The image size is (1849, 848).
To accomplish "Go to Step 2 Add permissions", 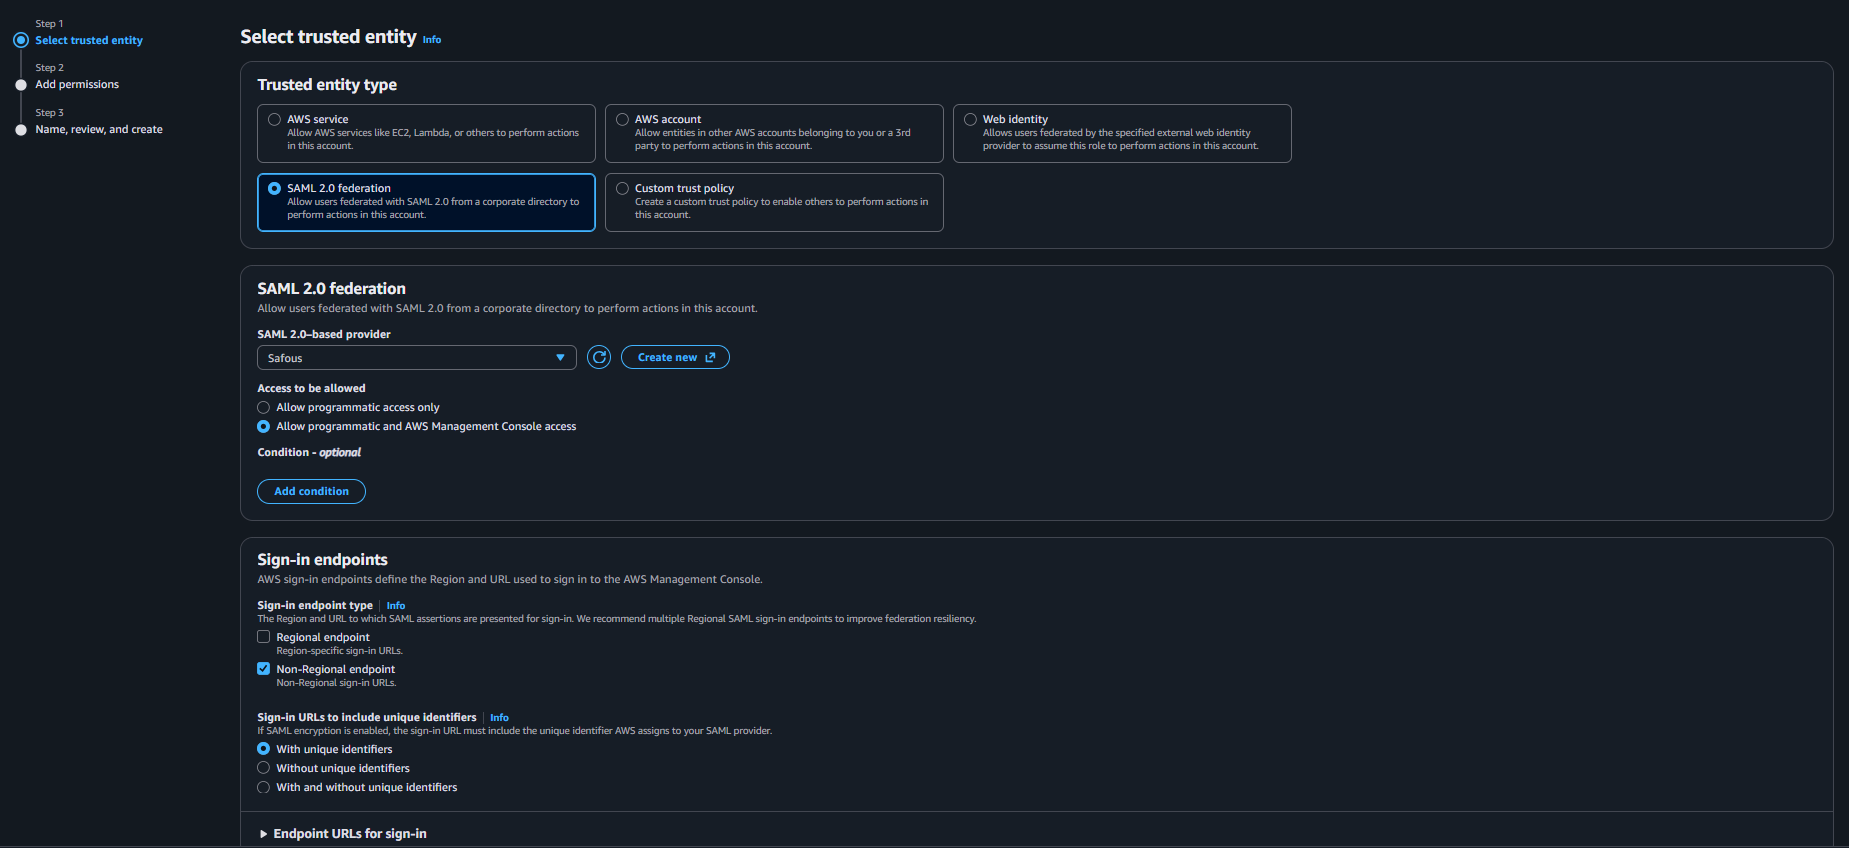I will [x=77, y=85].
